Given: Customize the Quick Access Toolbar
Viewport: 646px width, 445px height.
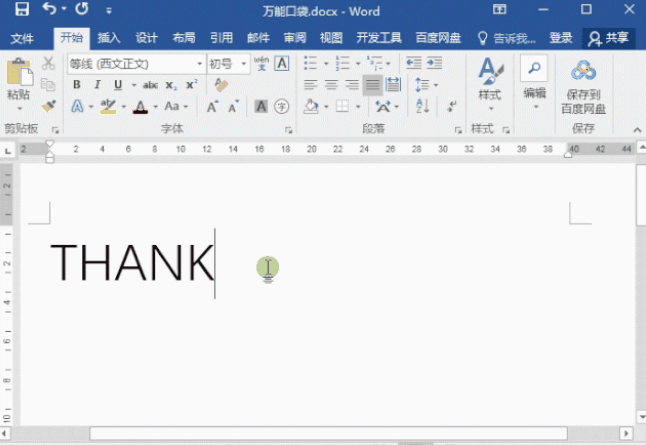Looking at the screenshot, I should pos(109,11).
